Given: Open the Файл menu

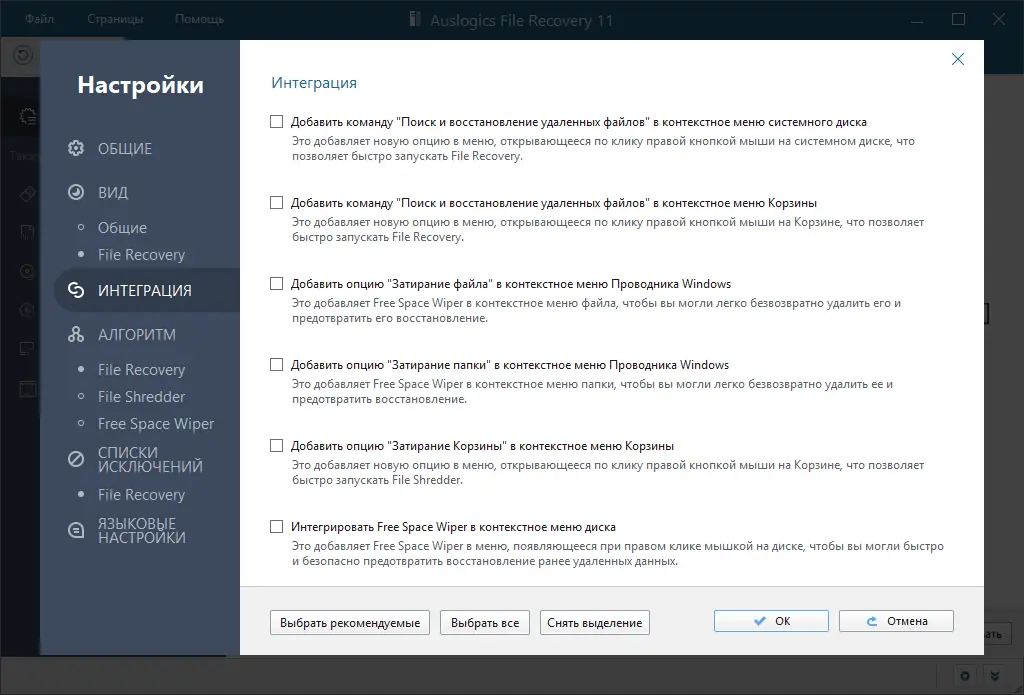Looking at the screenshot, I should (39, 18).
